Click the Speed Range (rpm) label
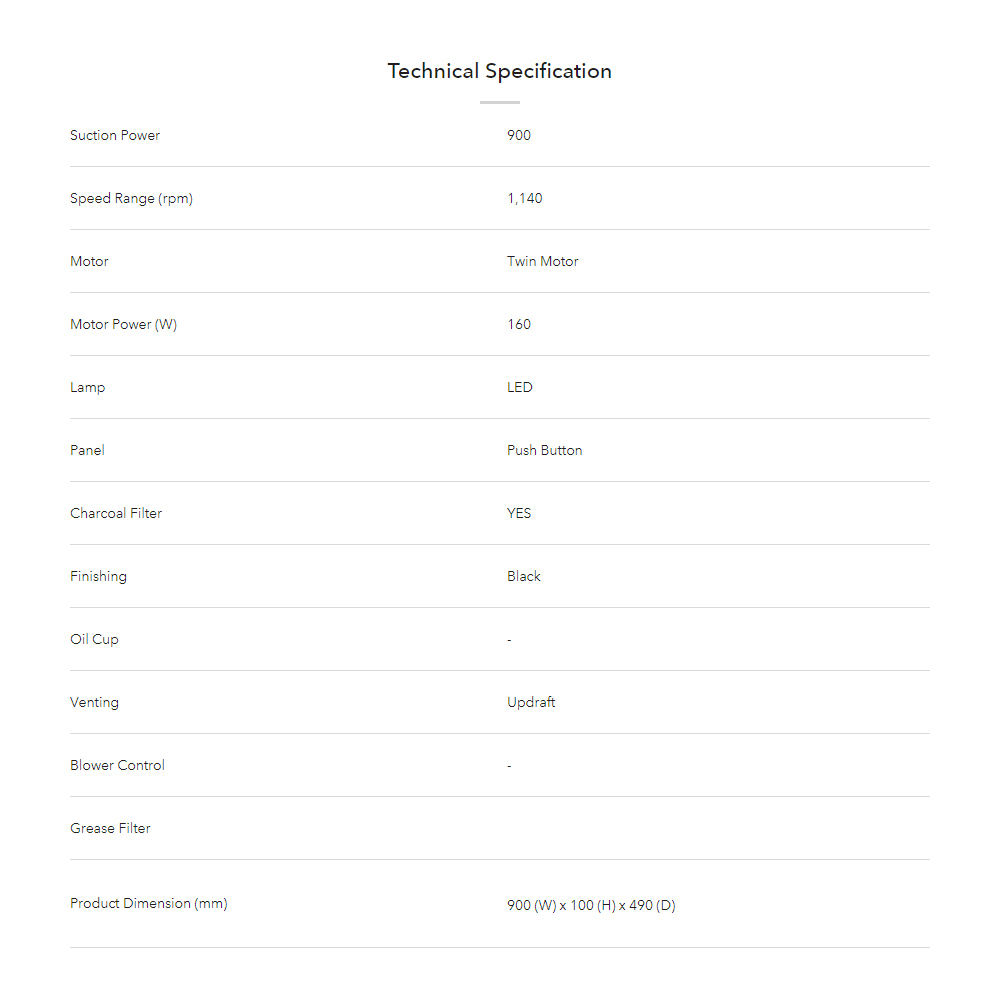1000x1000 pixels. 131,198
